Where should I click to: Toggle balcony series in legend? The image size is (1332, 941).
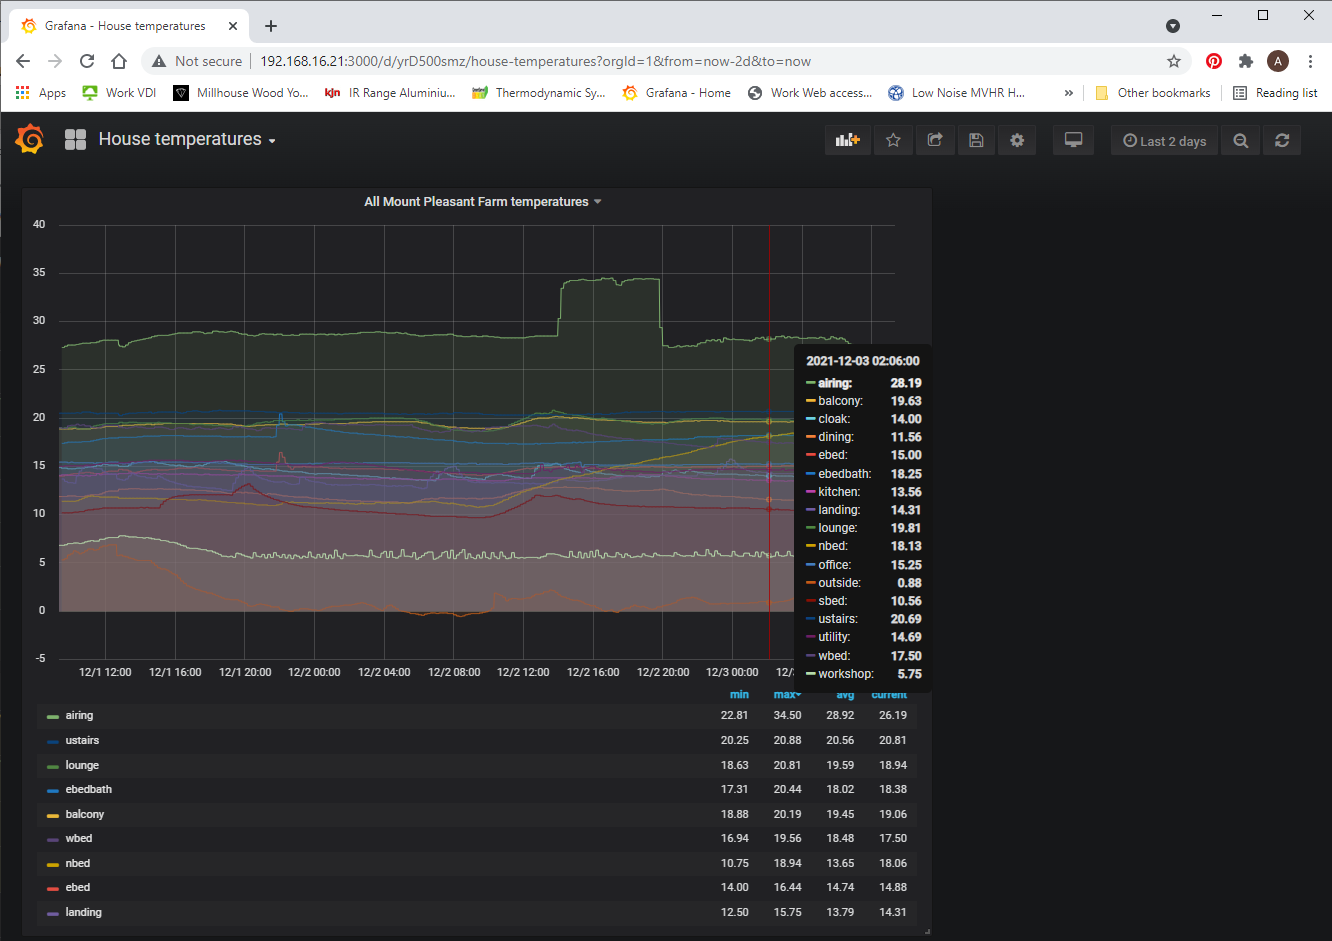[x=85, y=814]
